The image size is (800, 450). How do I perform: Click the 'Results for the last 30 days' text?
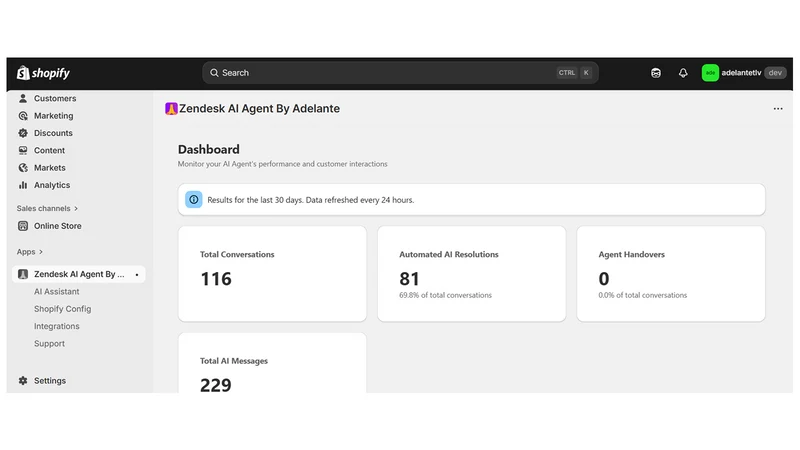tap(311, 200)
